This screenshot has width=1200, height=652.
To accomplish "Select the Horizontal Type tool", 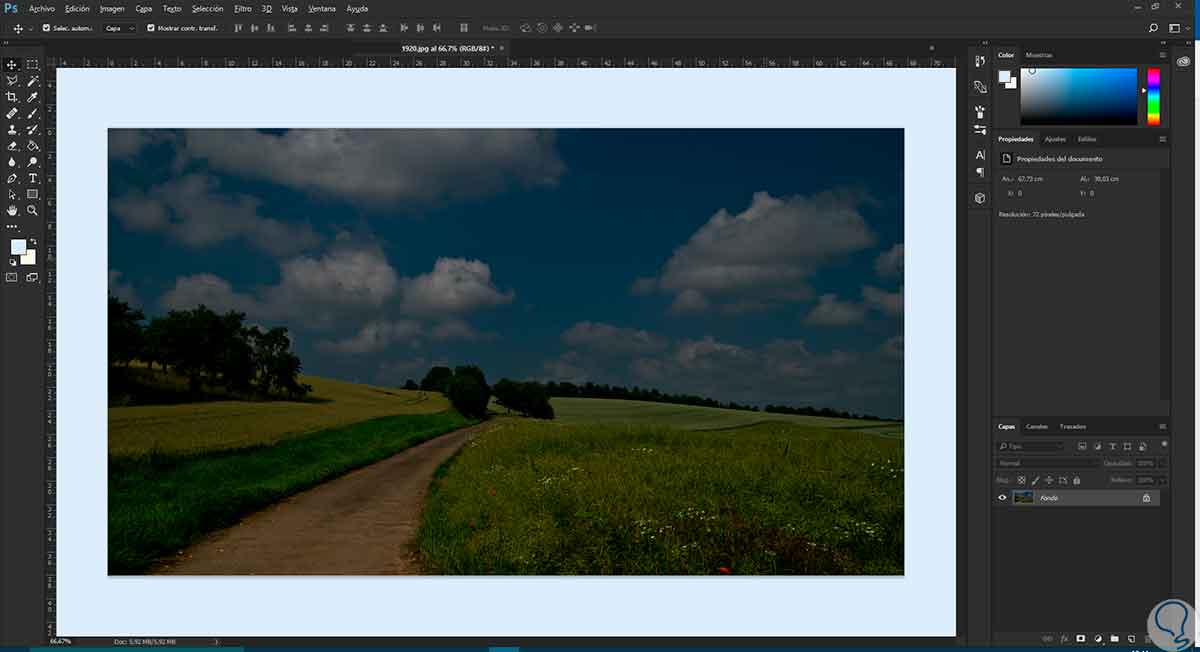I will [33, 178].
